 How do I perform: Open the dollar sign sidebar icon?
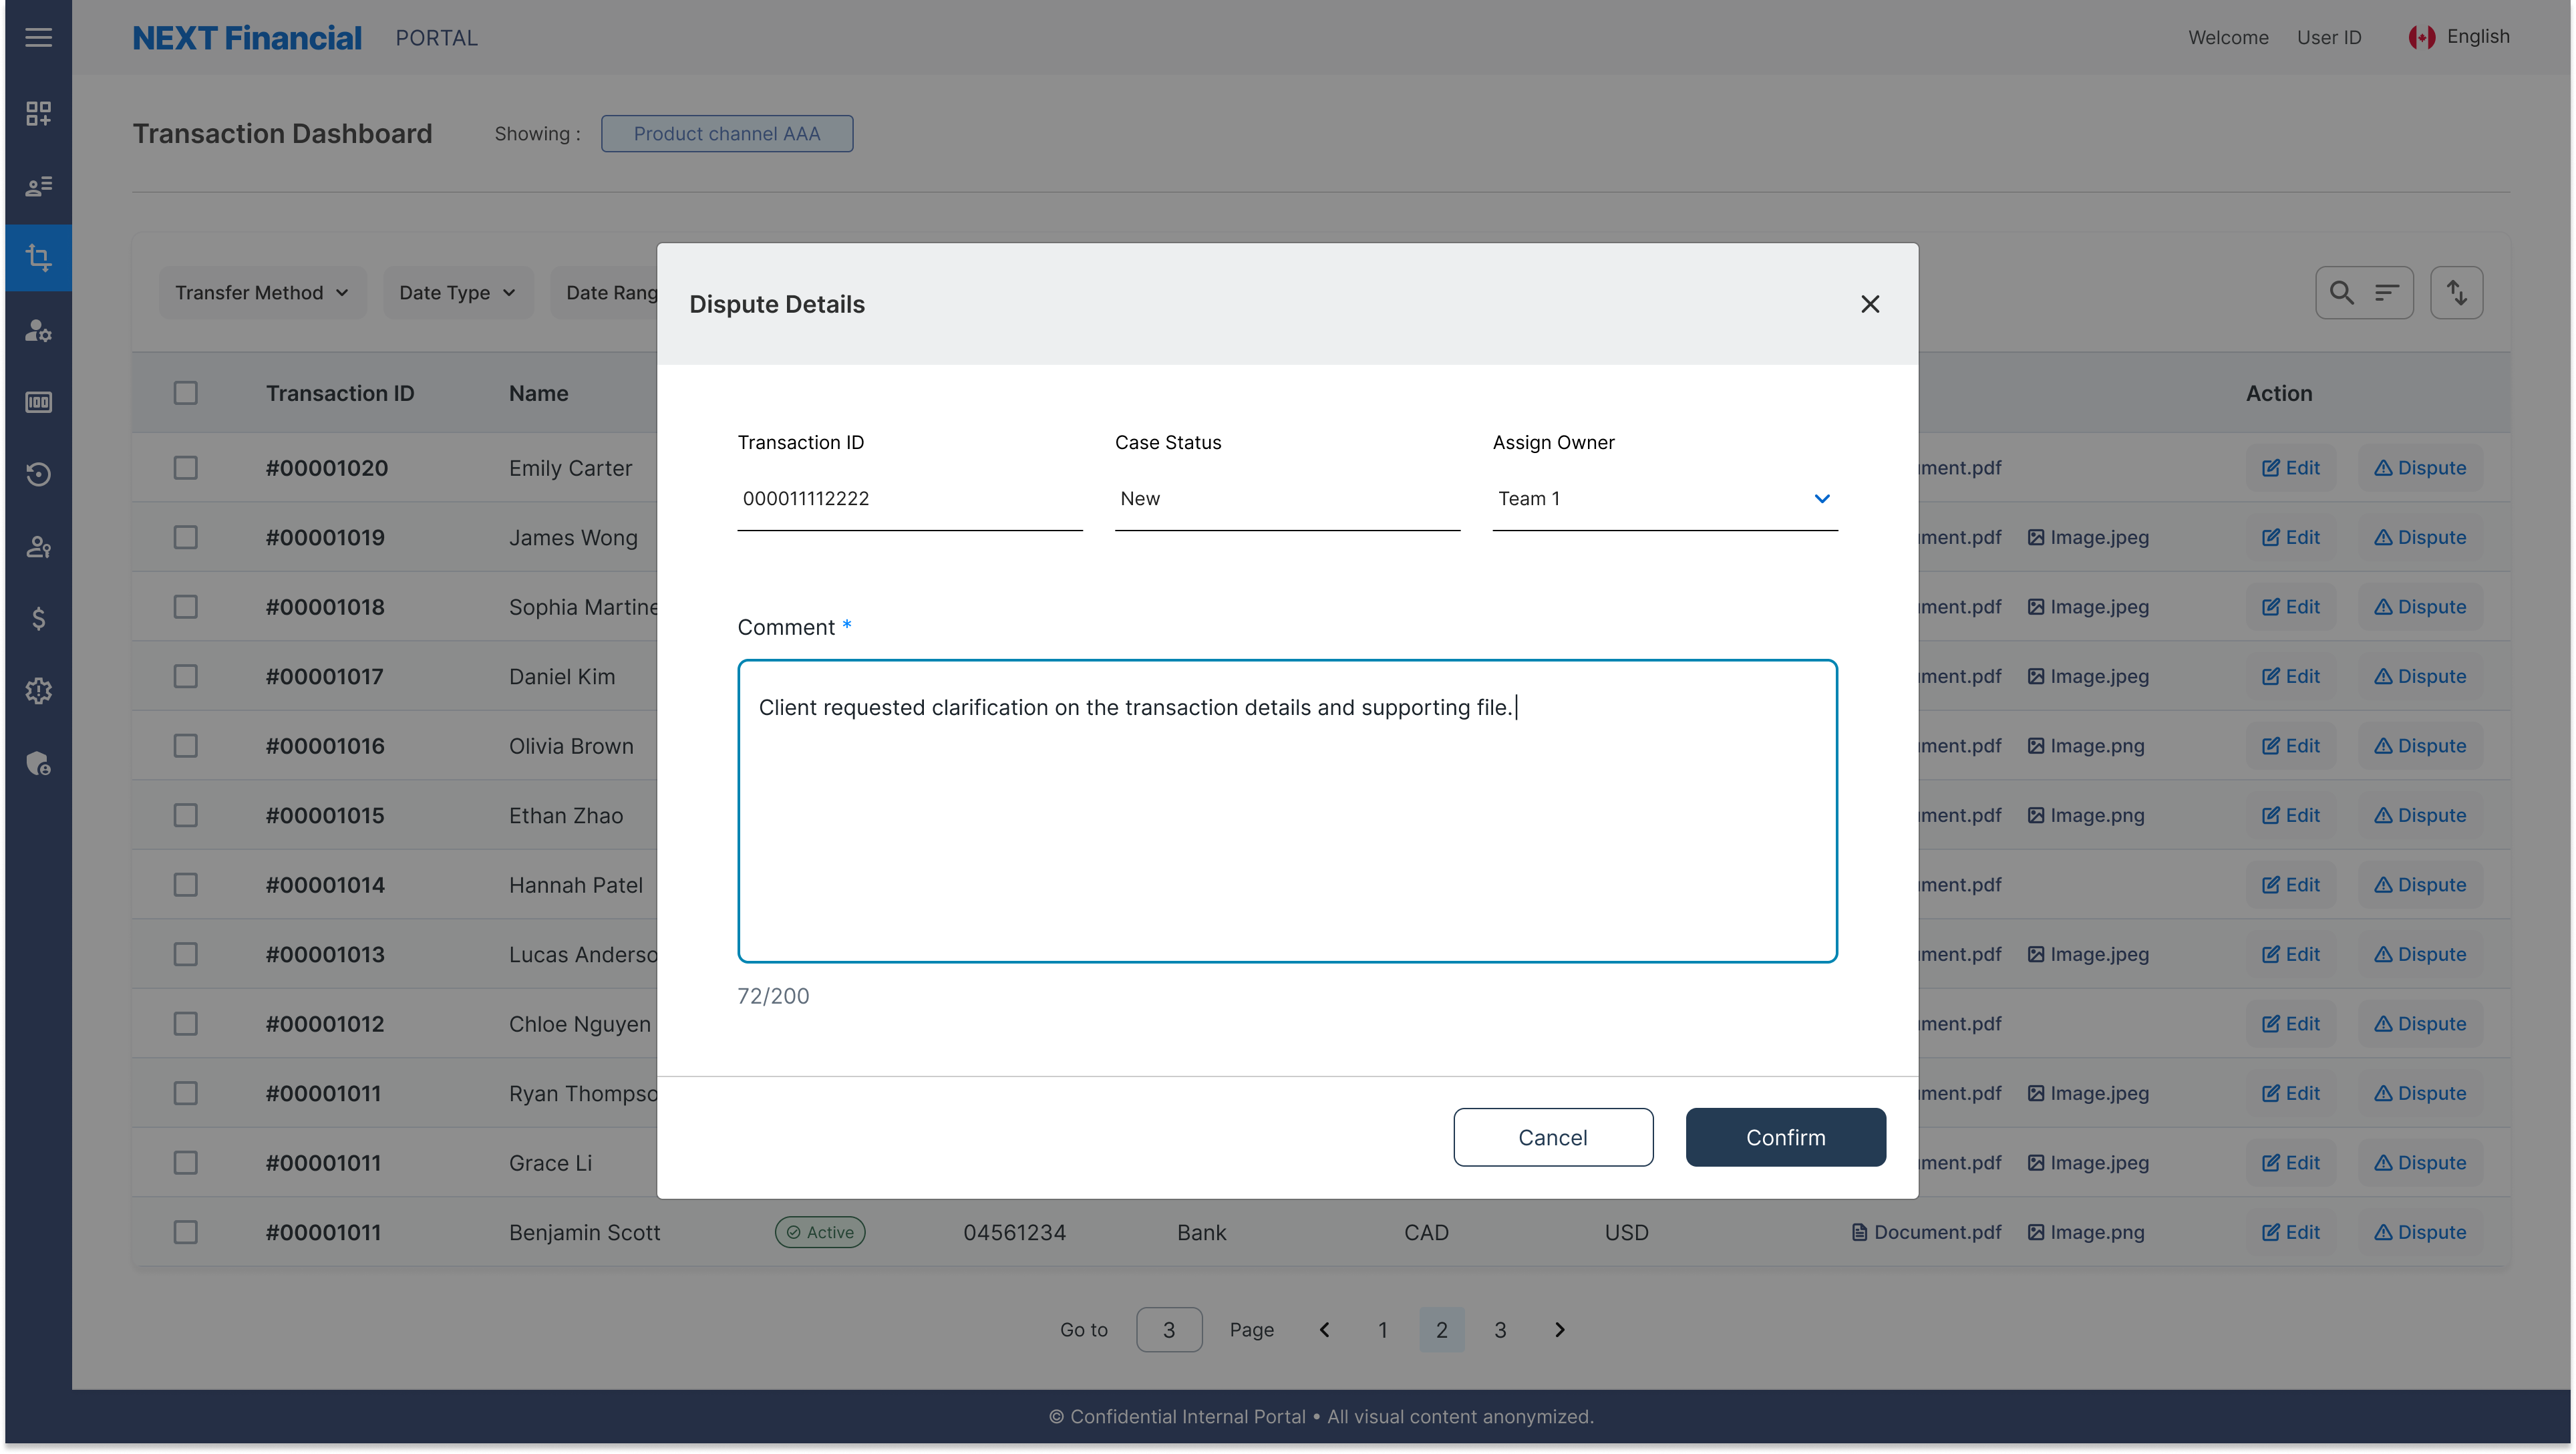click(x=38, y=618)
